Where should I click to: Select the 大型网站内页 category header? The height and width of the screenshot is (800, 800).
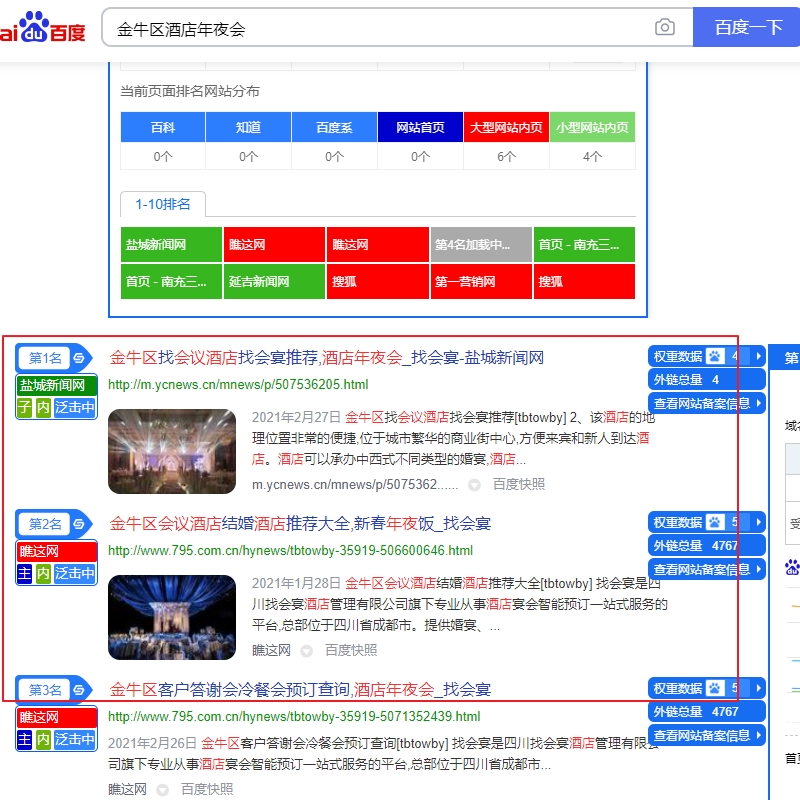coord(506,127)
